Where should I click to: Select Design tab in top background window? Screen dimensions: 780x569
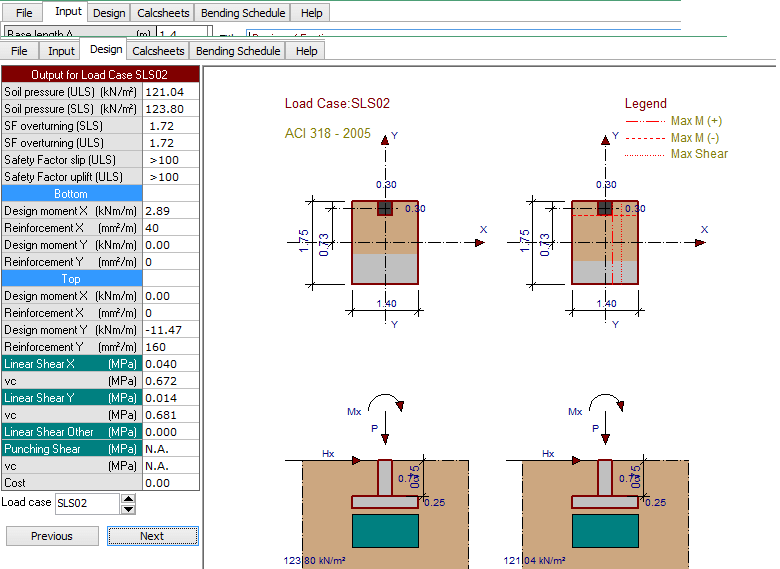(109, 13)
